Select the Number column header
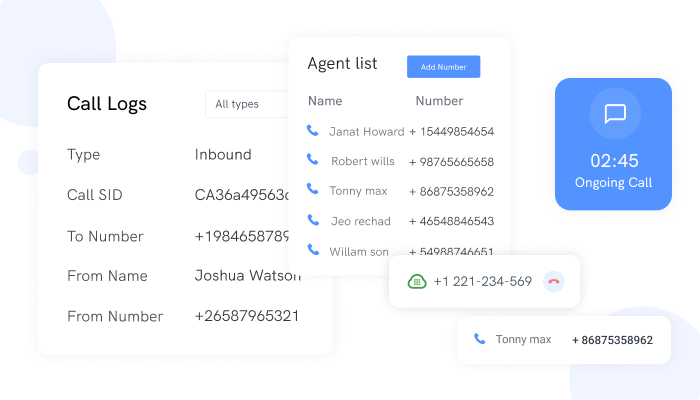Screen dimensions: 700x400 439,101
